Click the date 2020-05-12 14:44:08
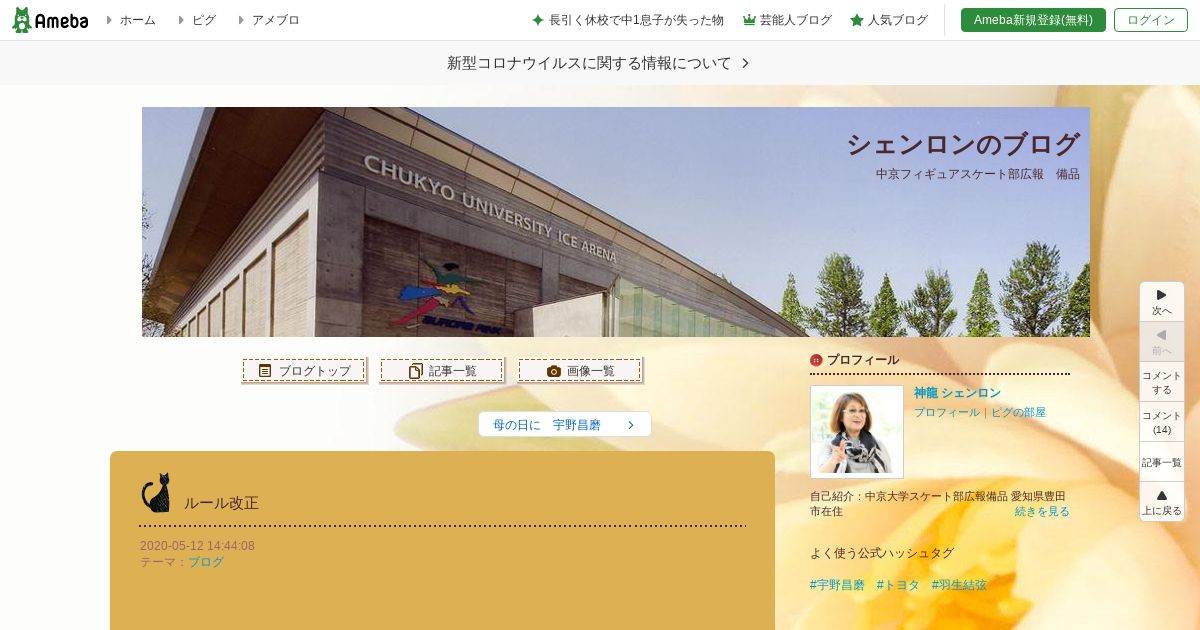 197,546
